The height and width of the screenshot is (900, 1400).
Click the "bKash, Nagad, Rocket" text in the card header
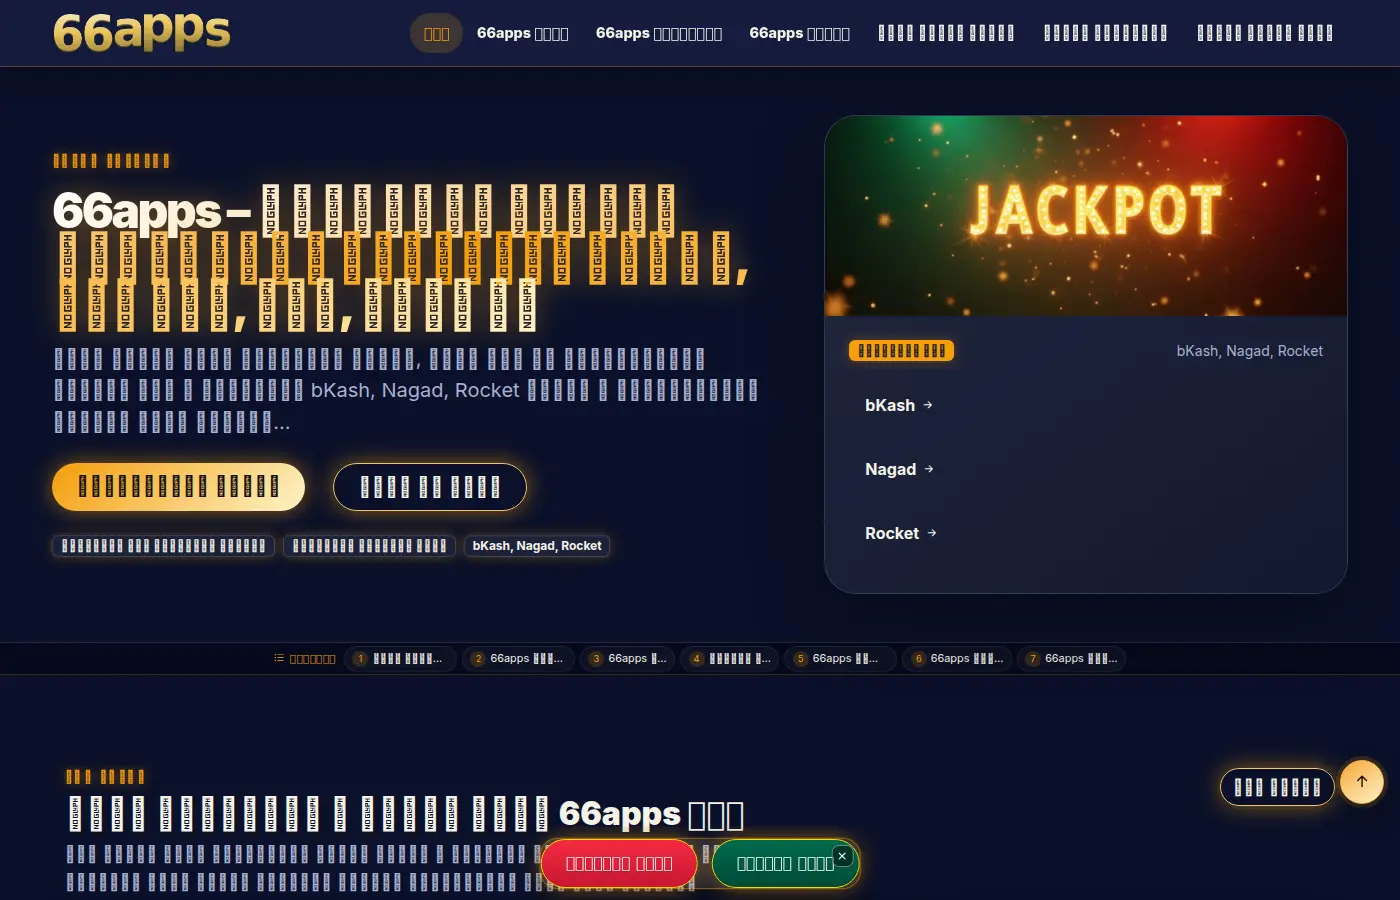(1249, 351)
